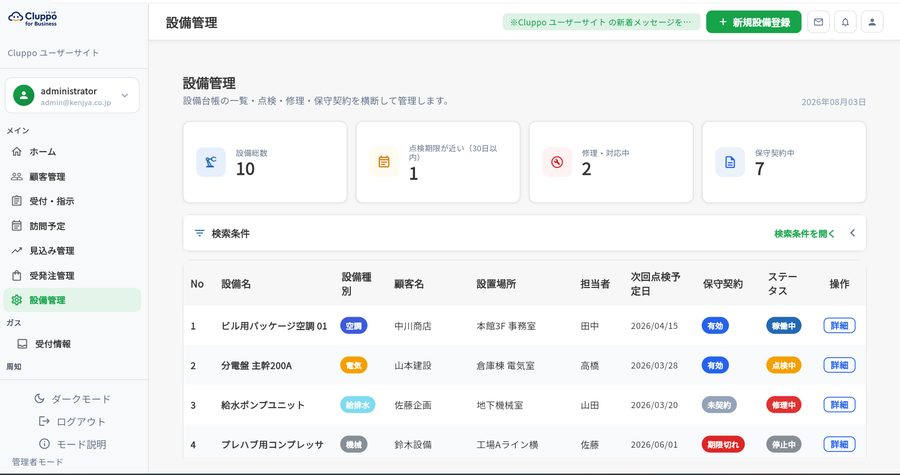Click the Cluppo 新着メッセージ banner
The image size is (900, 475).
tap(601, 22)
